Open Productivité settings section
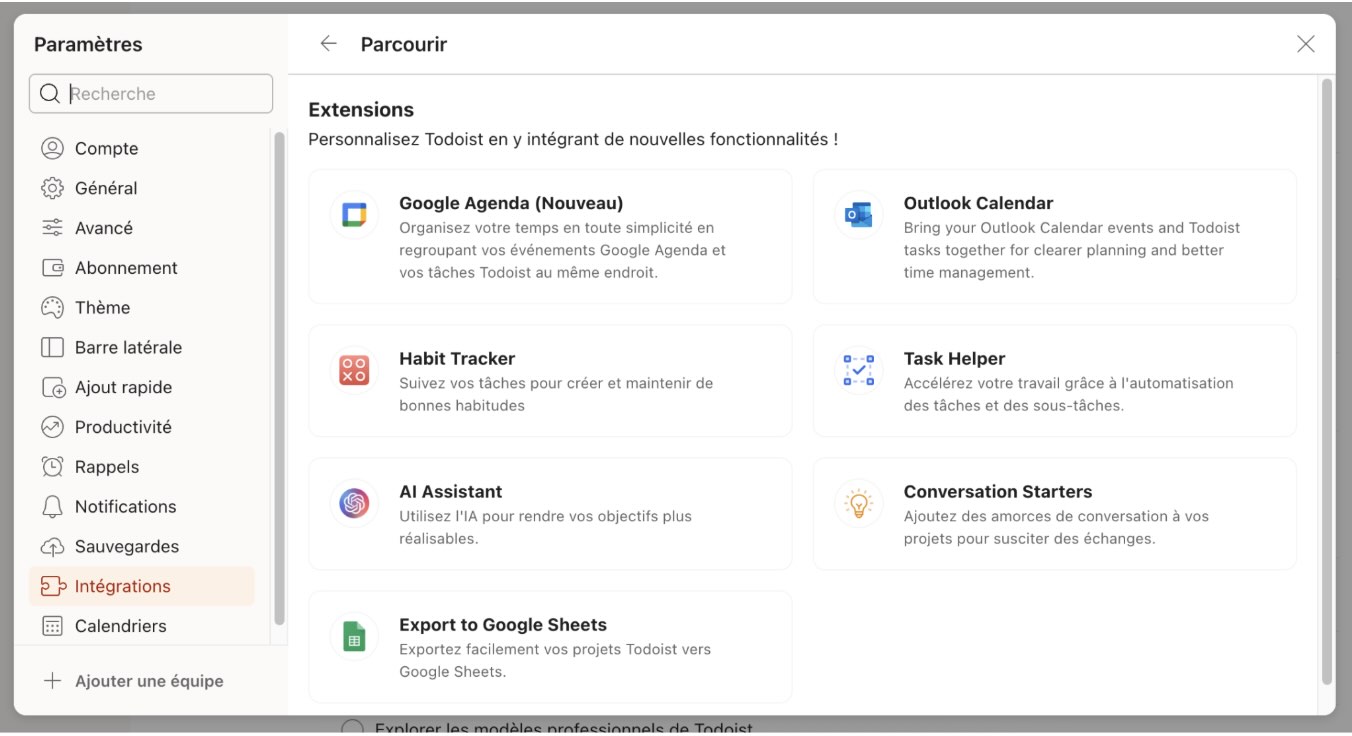1352x736 pixels. point(142,427)
